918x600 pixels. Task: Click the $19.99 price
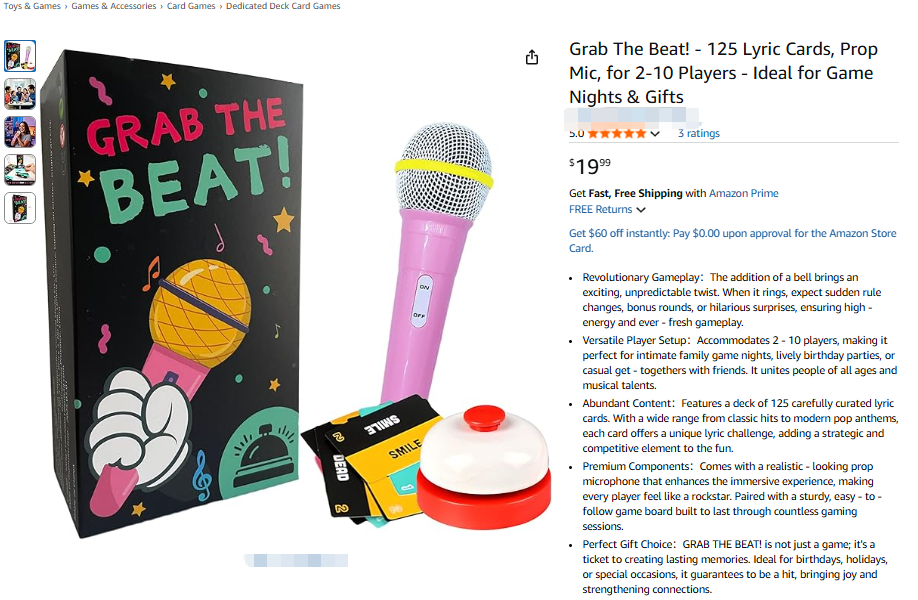coord(590,164)
